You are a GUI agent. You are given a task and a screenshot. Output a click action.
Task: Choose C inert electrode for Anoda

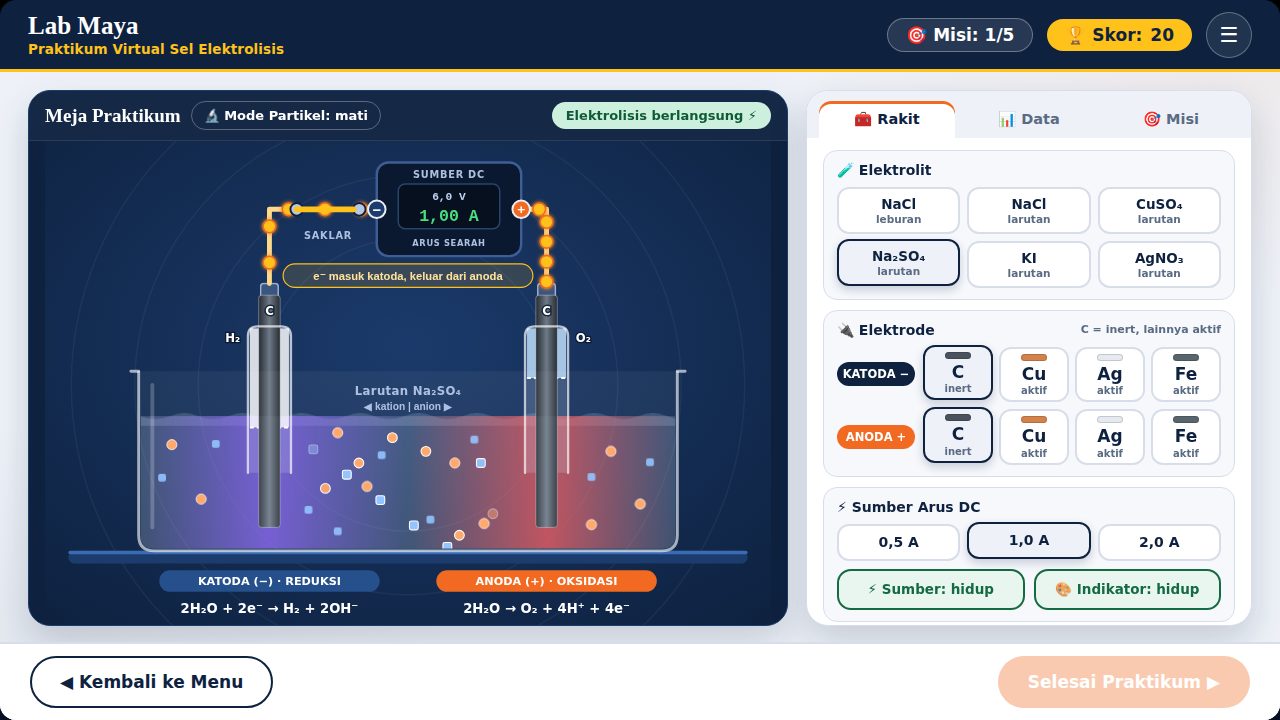pos(958,435)
